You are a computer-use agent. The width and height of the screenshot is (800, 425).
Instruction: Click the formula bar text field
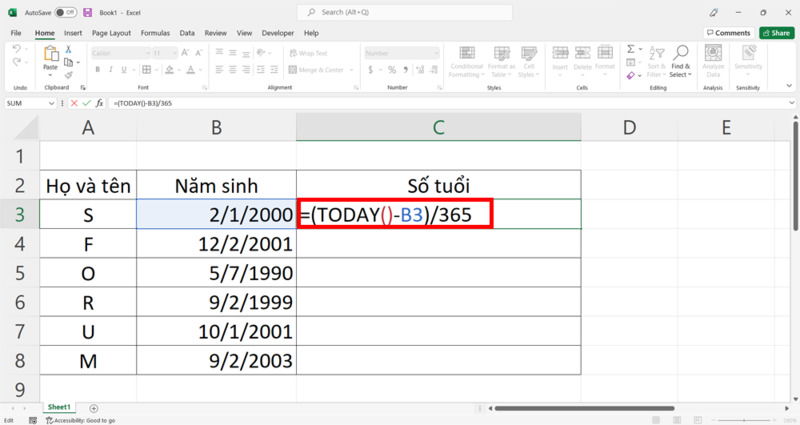(448, 103)
